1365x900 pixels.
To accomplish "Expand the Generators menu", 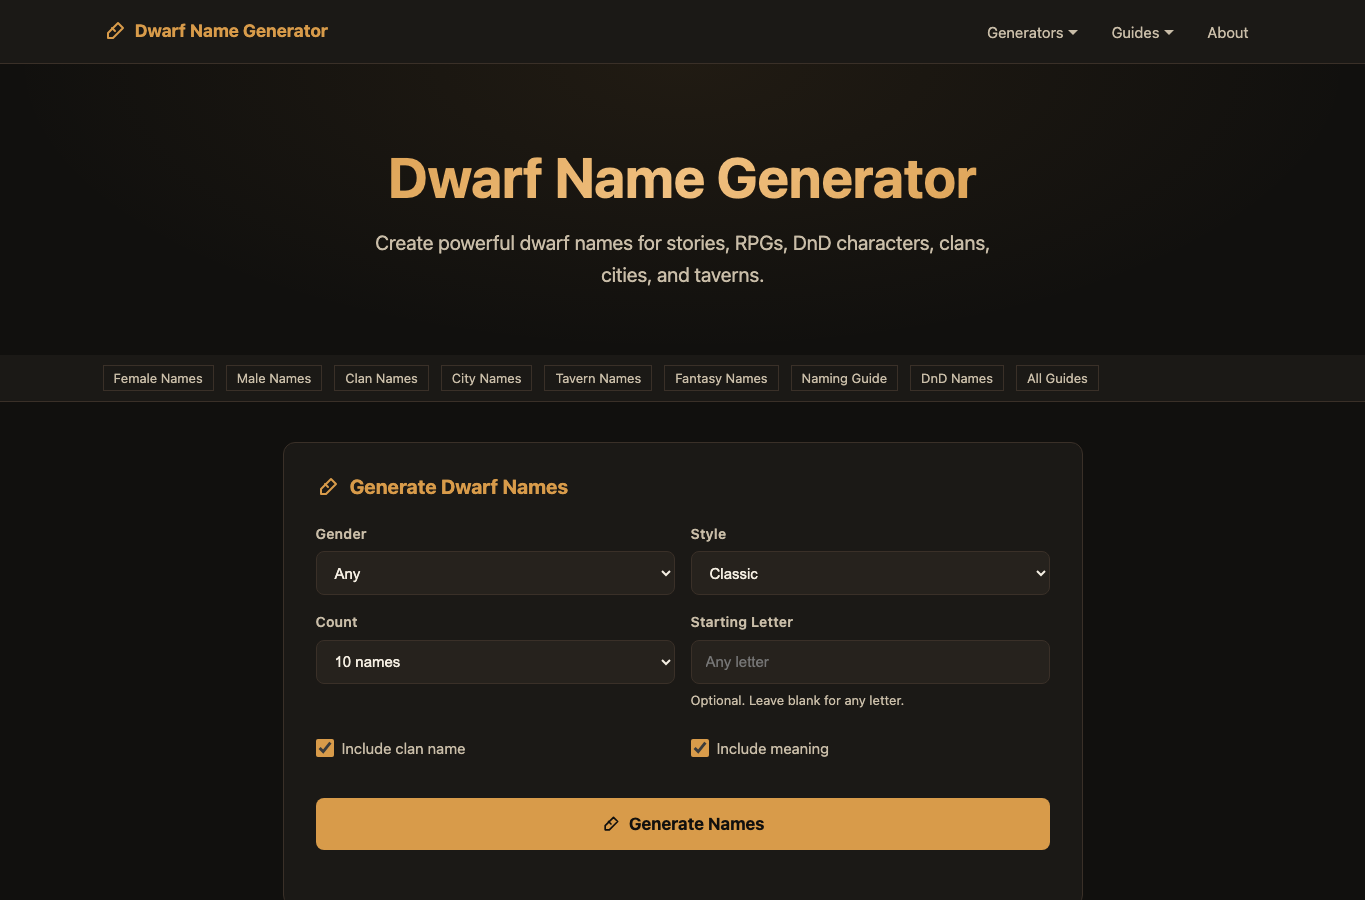I will coord(1032,33).
